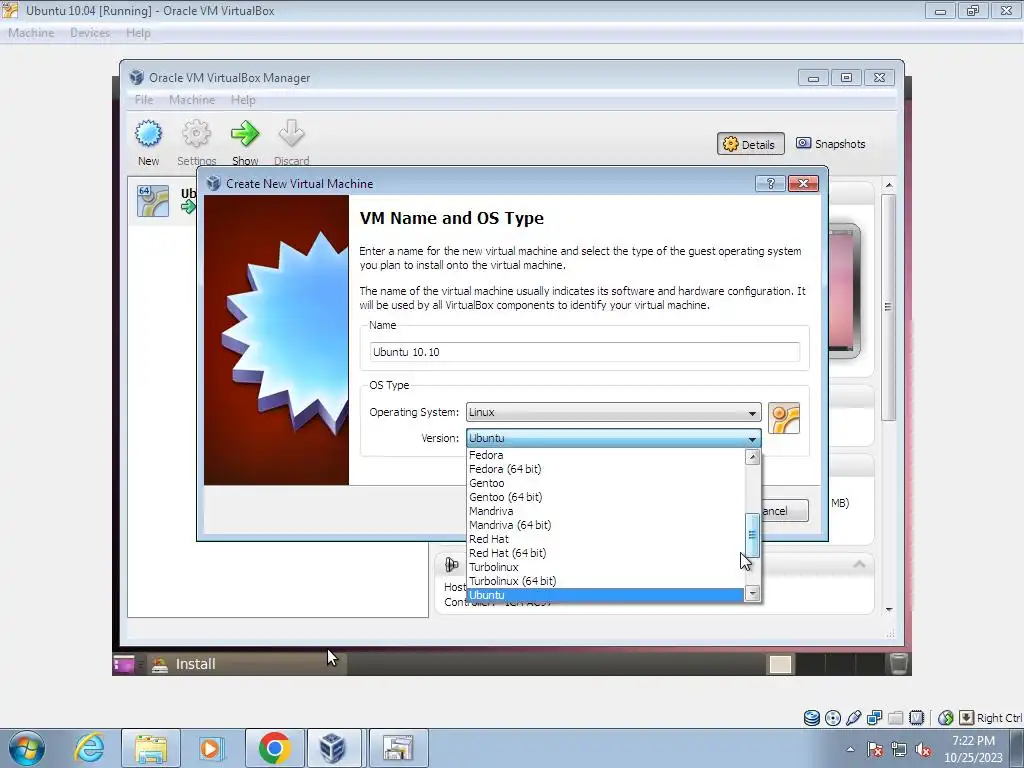Viewport: 1024px width, 768px height.
Task: Click the USB devices indicator icon
Action: tap(854, 718)
